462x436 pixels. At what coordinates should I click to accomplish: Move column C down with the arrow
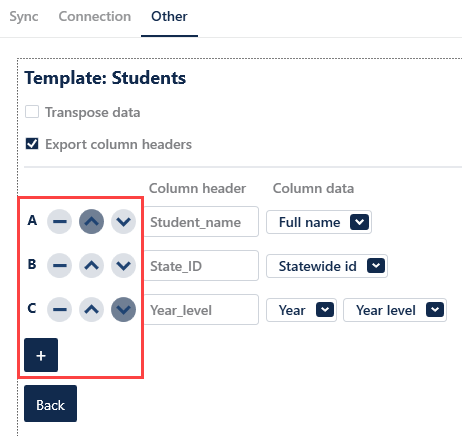(x=123, y=309)
